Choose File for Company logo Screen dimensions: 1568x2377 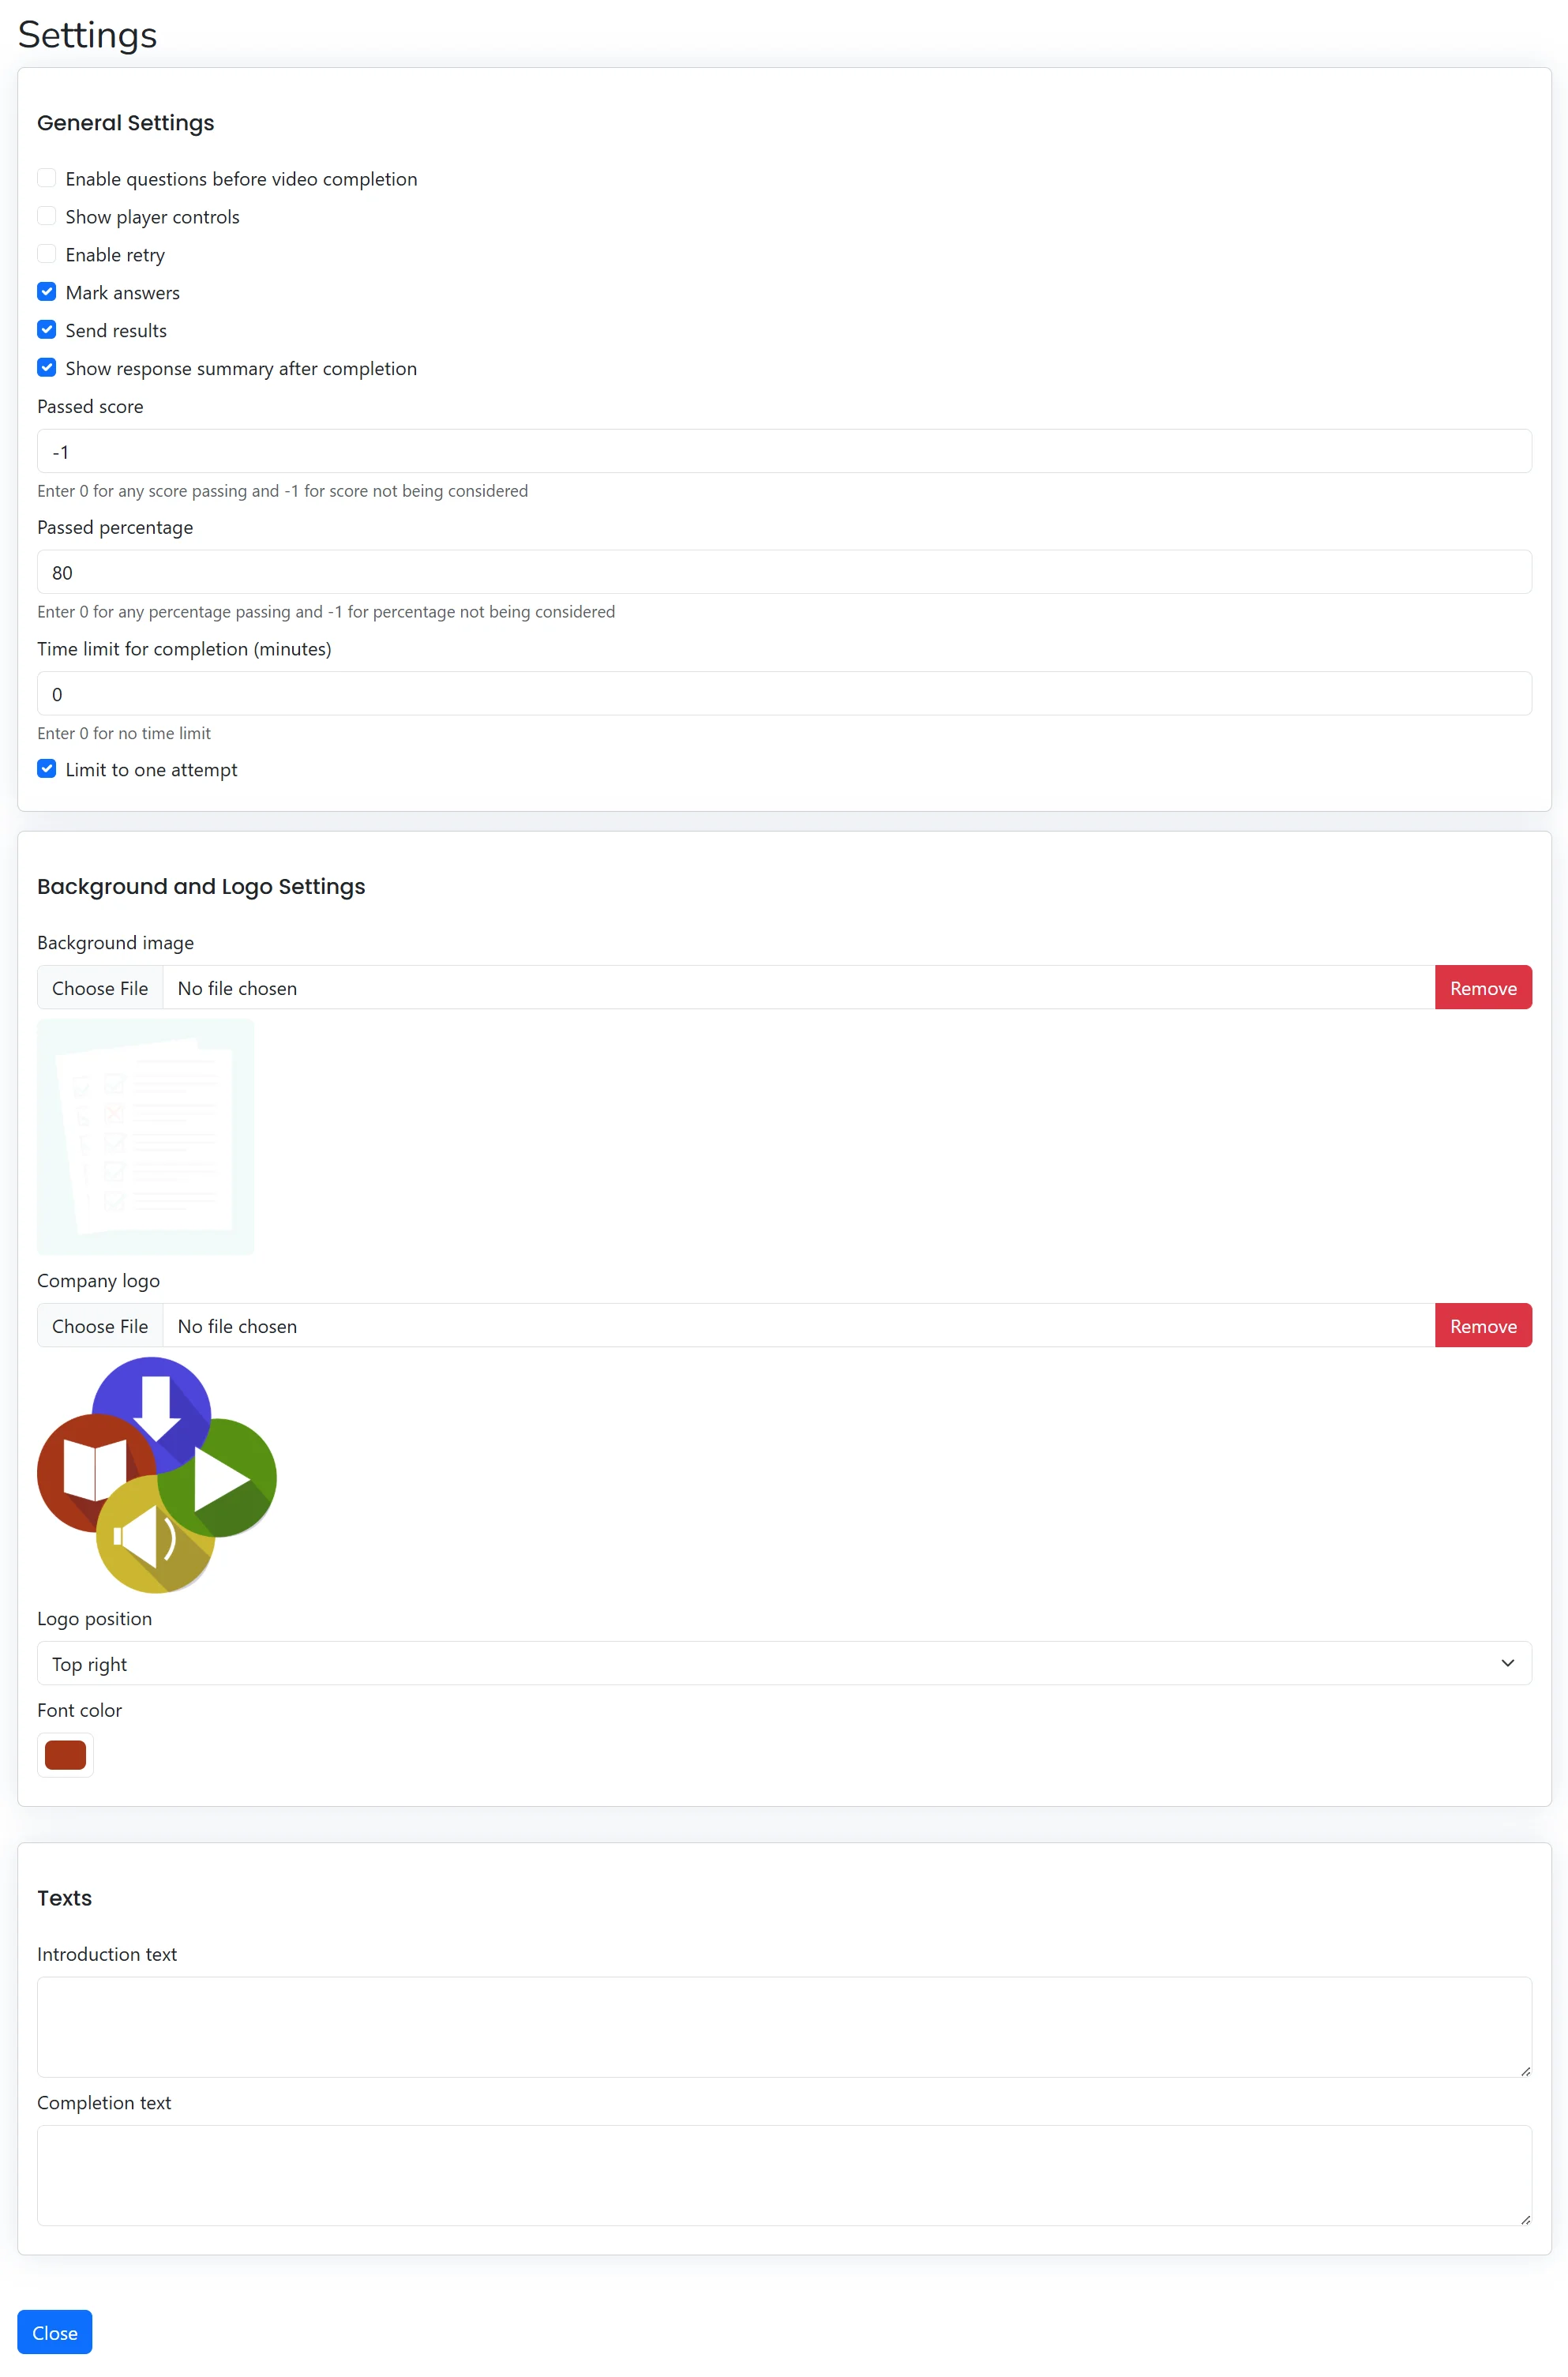(x=100, y=1326)
